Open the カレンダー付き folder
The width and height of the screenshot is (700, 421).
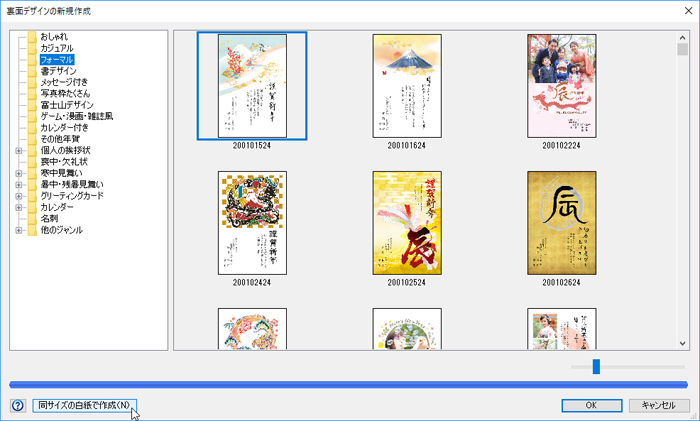coord(64,128)
